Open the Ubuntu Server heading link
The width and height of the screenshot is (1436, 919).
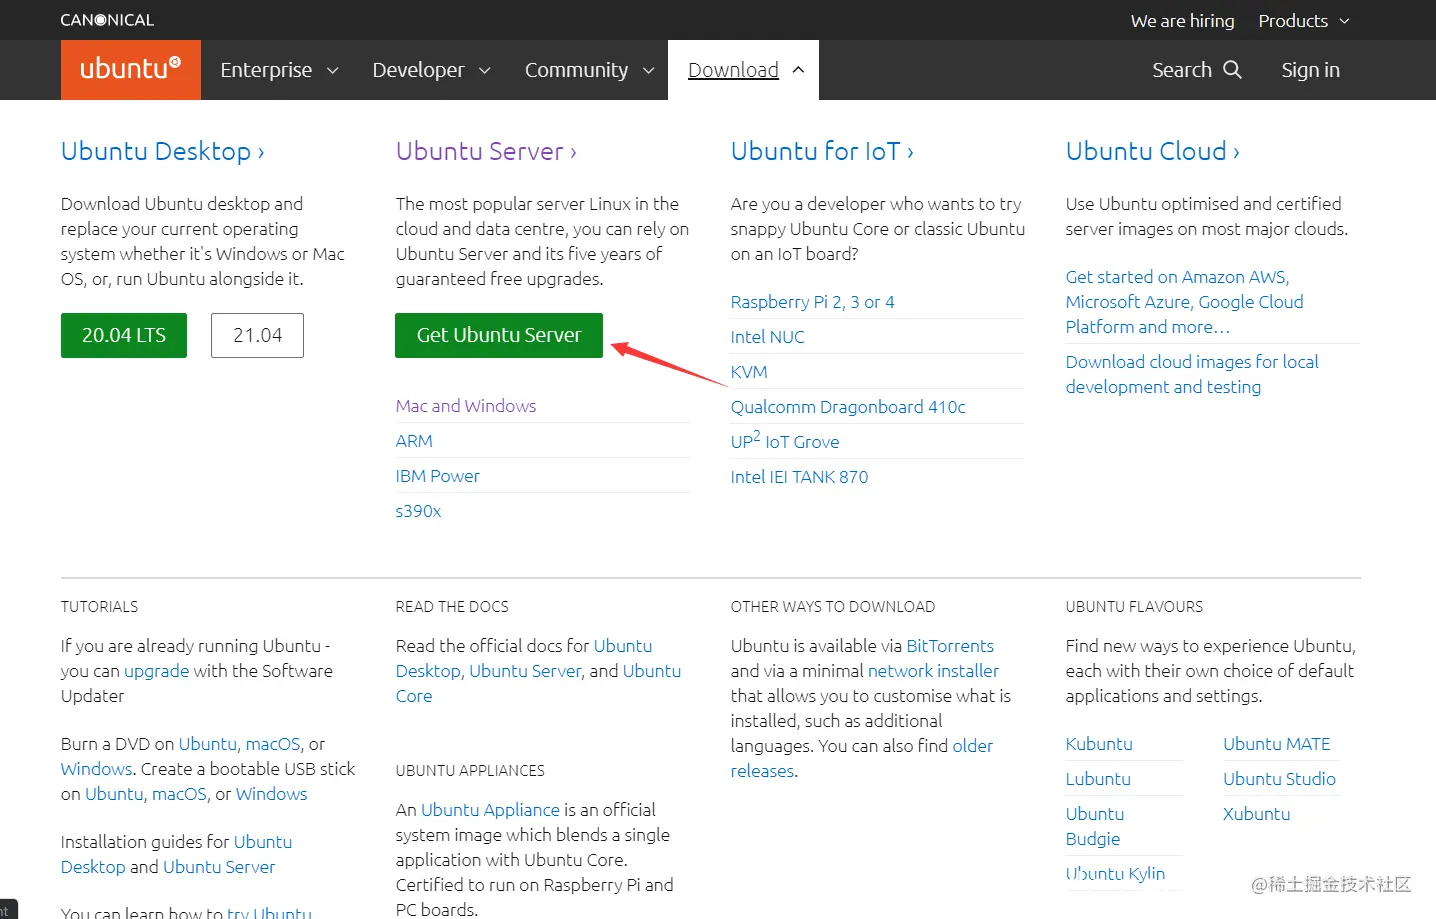click(486, 151)
